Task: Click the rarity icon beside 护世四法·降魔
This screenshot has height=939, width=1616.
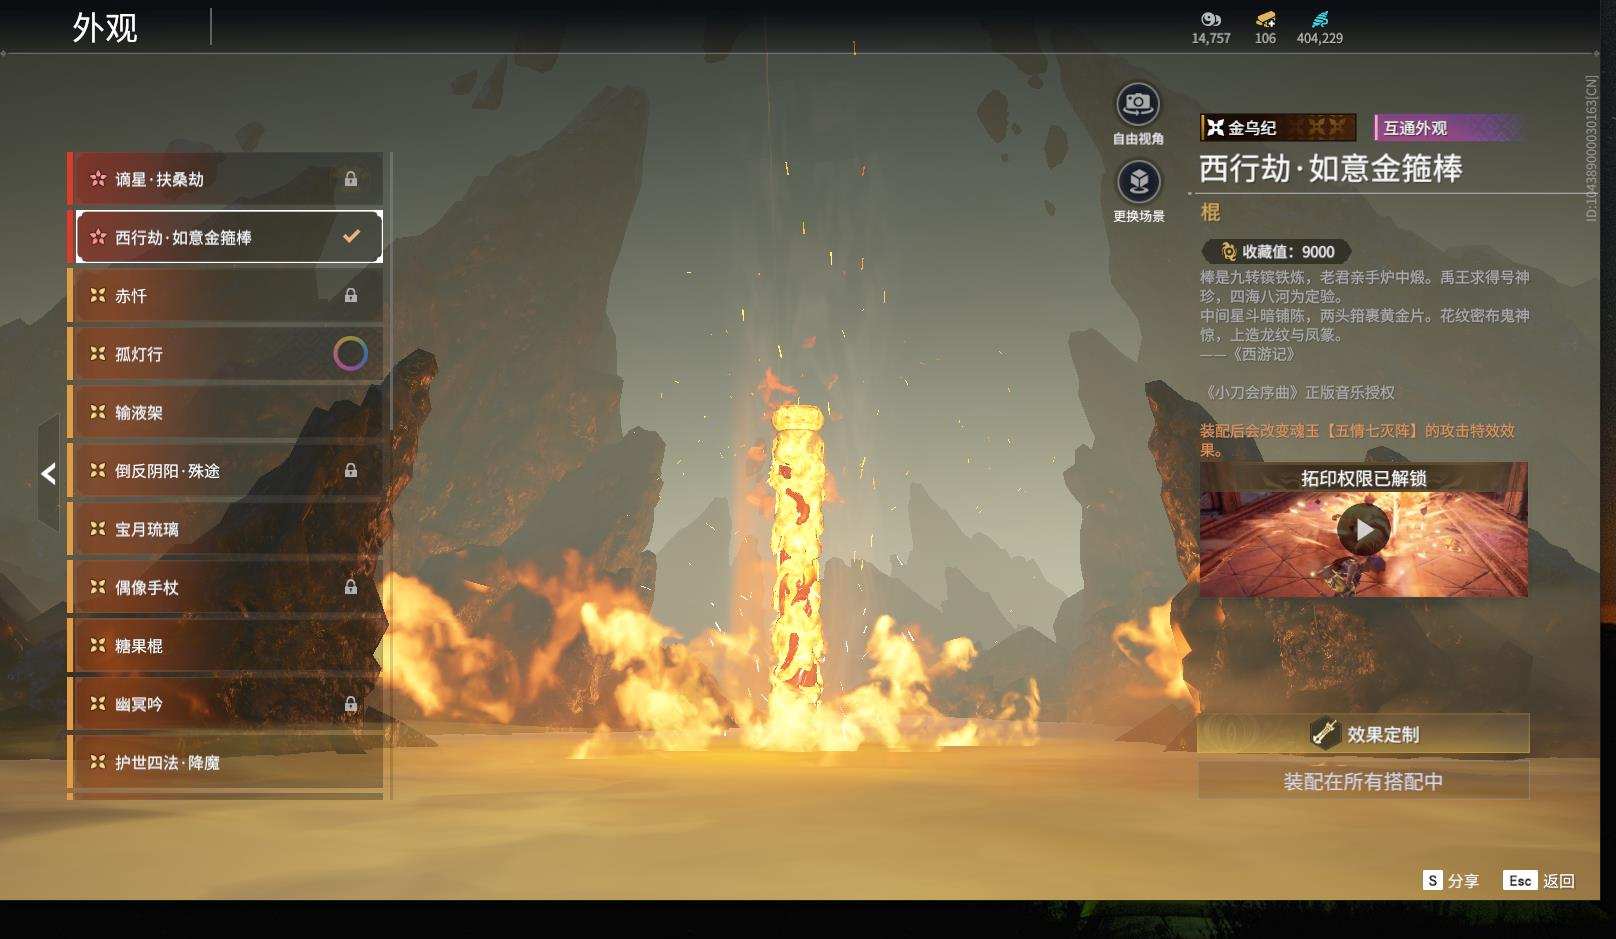Action: click(97, 761)
